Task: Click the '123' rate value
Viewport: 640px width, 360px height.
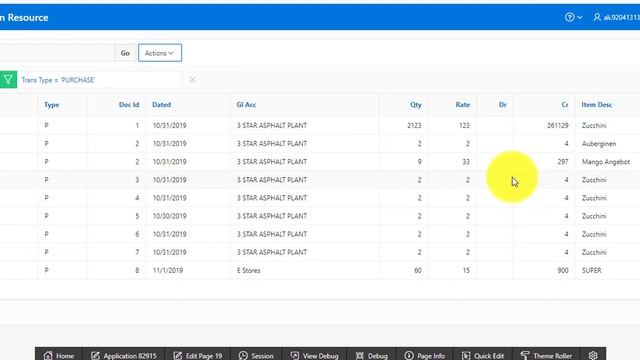Action: (x=464, y=125)
